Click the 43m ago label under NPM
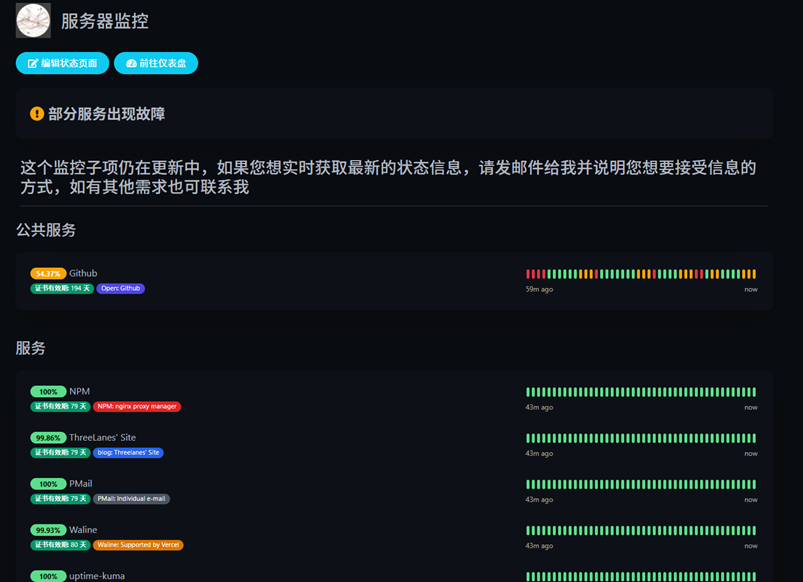Screen dimensions: 803x582 pyautogui.click(x=539, y=407)
